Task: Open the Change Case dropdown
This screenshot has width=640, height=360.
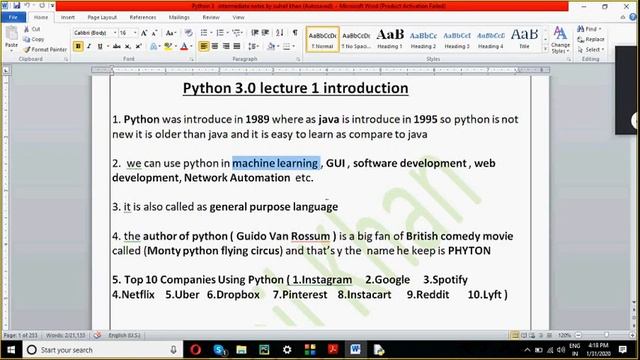Action: [171, 33]
